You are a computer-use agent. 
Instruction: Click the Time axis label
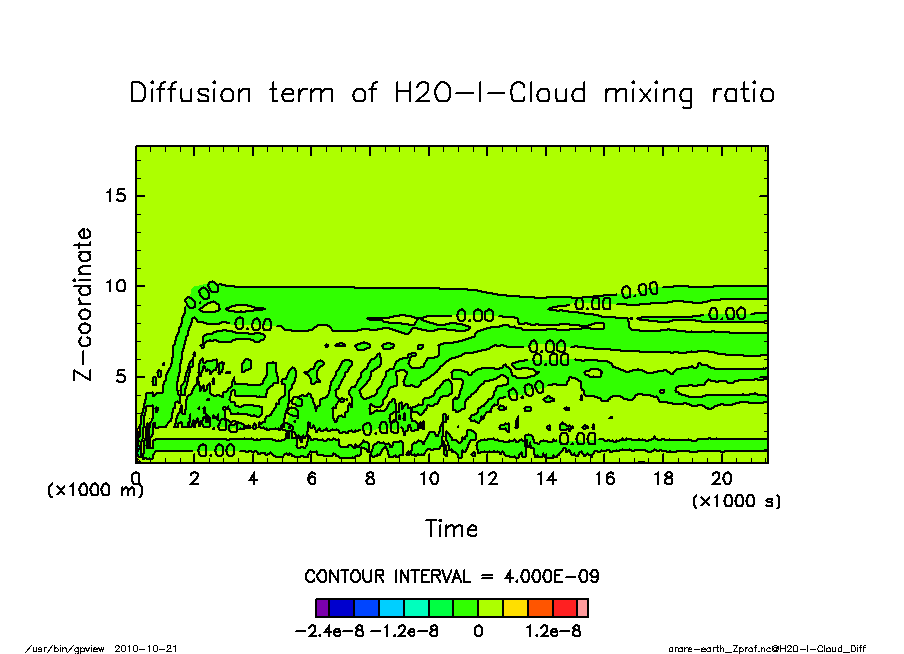pyautogui.click(x=451, y=528)
